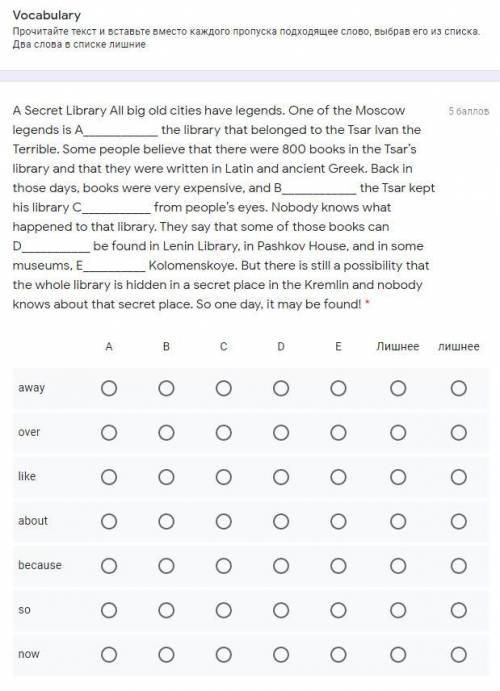The image size is (500, 691).
Task: Choose column B for "because"
Action: point(166,565)
